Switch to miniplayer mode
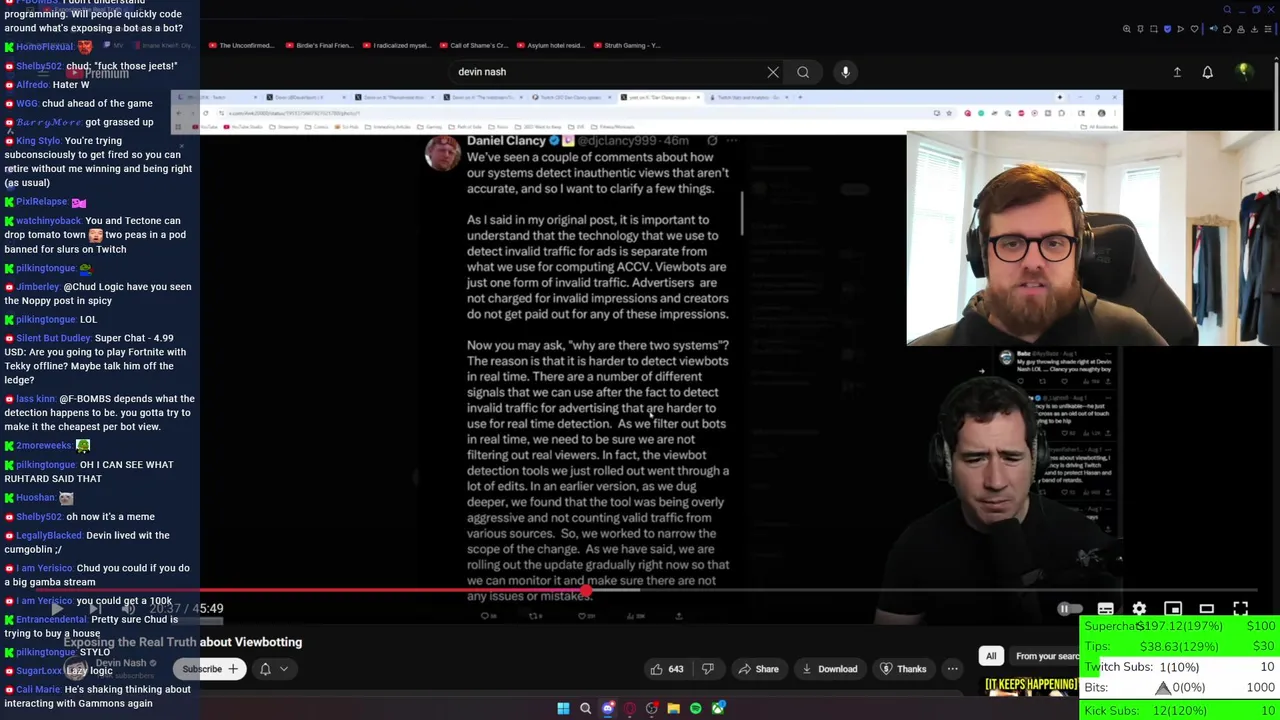The image size is (1280, 720). click(1173, 608)
